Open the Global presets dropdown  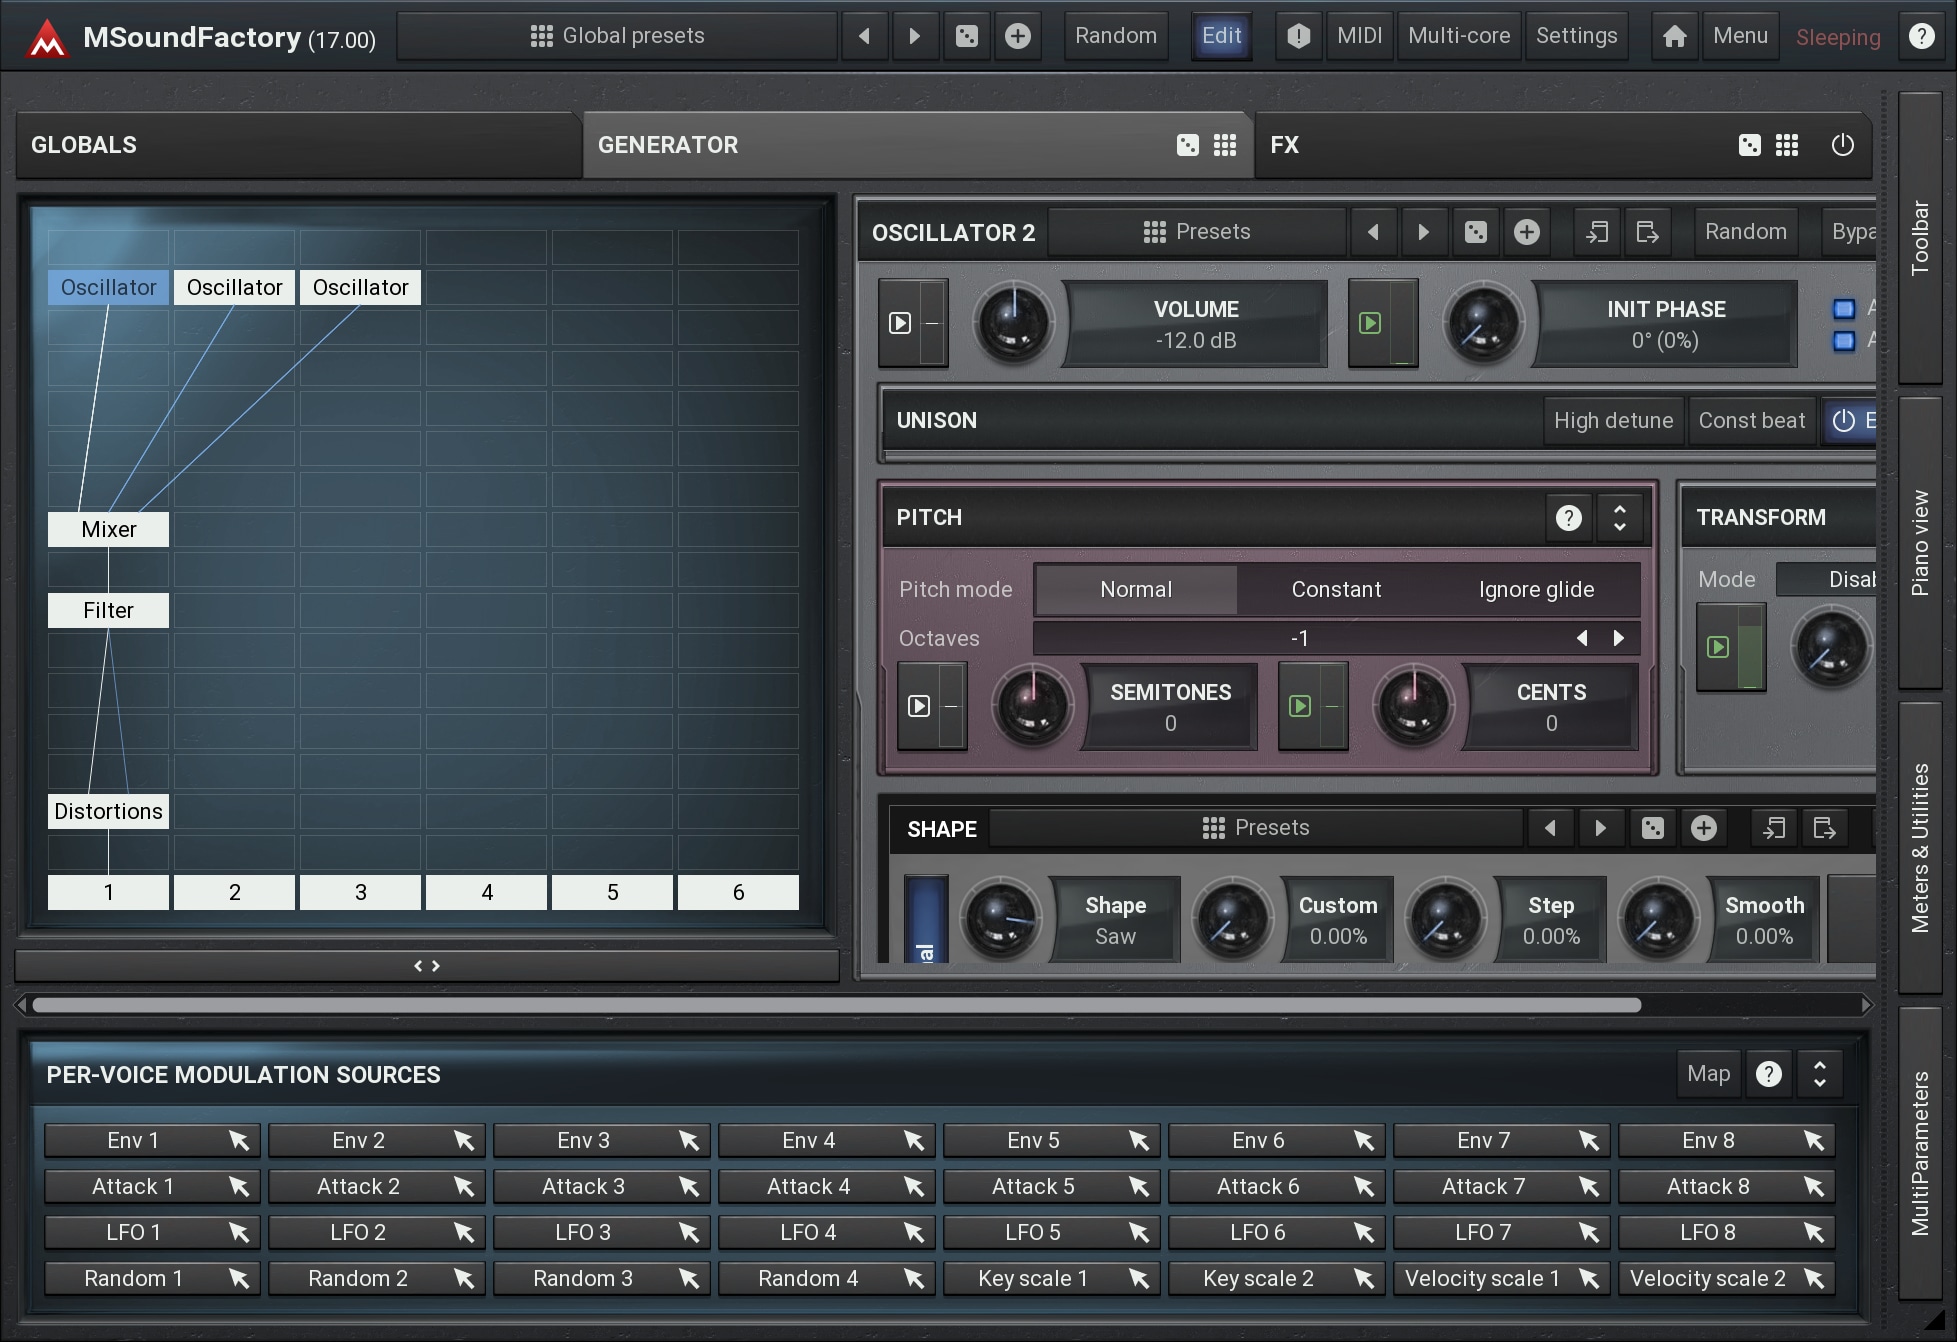click(x=617, y=36)
